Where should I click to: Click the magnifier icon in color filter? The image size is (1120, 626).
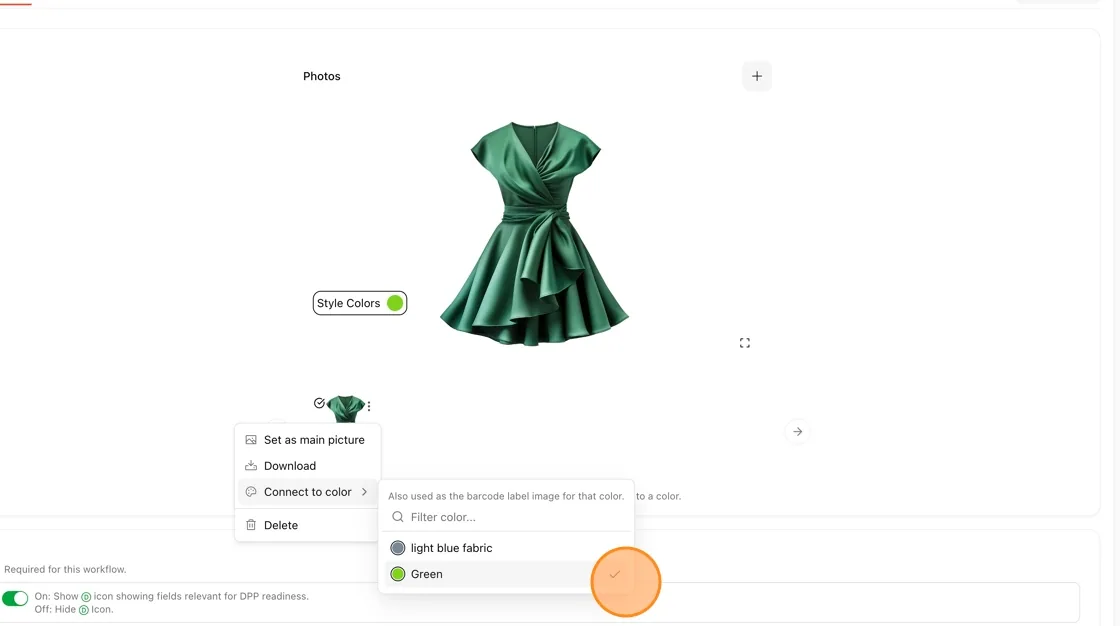[398, 517]
